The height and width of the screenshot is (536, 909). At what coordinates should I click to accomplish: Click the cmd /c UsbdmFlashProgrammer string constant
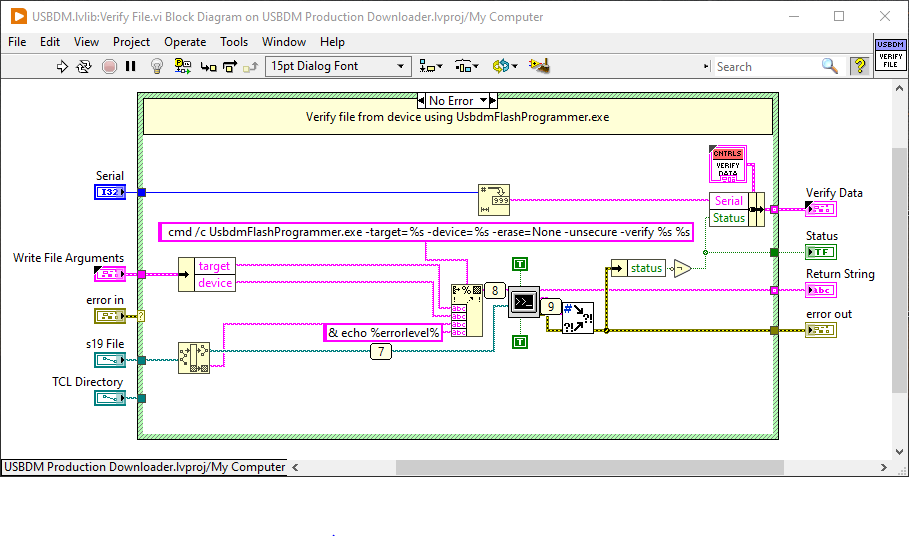426,232
